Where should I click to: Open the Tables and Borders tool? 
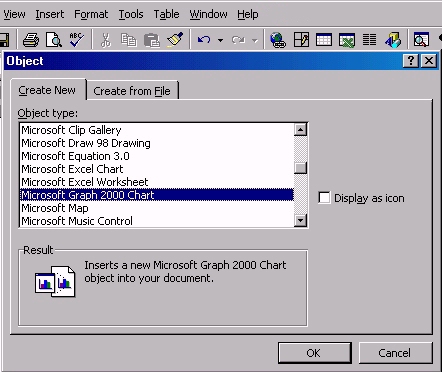(301, 40)
